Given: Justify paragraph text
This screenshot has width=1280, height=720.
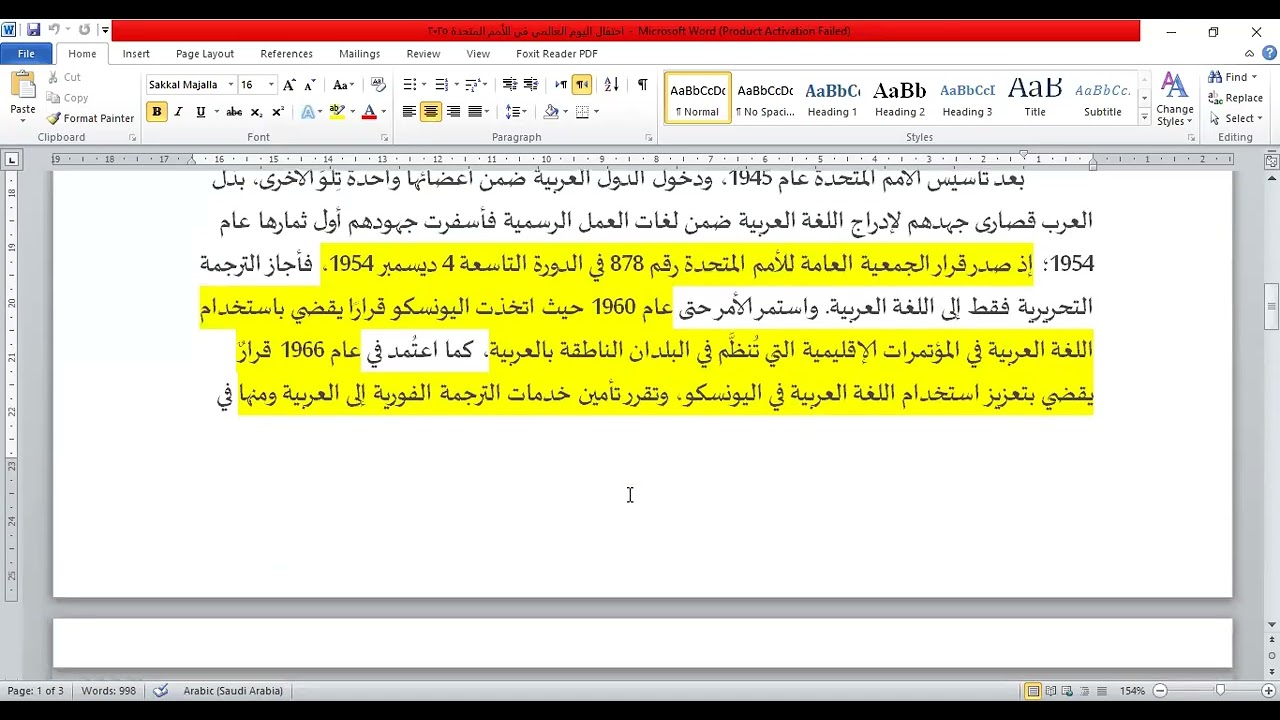Looking at the screenshot, I should 475,112.
